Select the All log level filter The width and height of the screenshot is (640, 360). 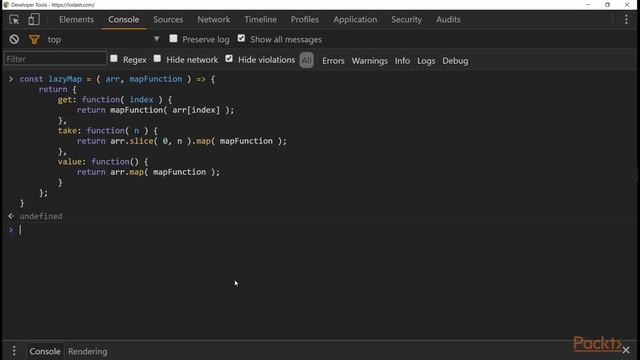[x=307, y=60]
